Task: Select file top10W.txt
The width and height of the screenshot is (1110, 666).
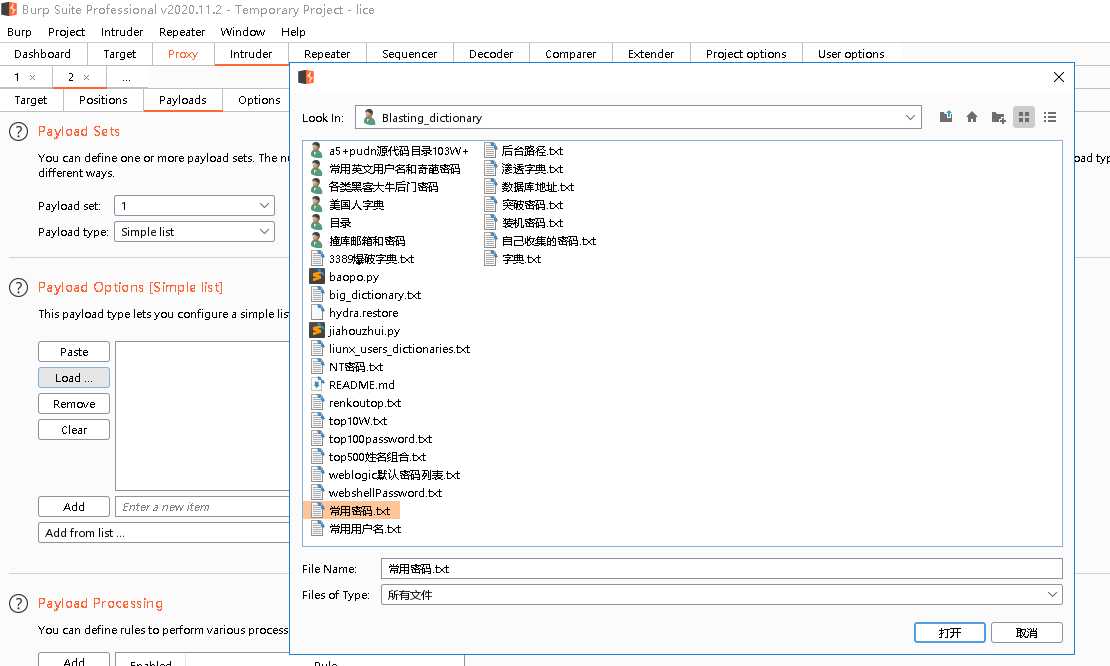Action: click(x=349, y=420)
